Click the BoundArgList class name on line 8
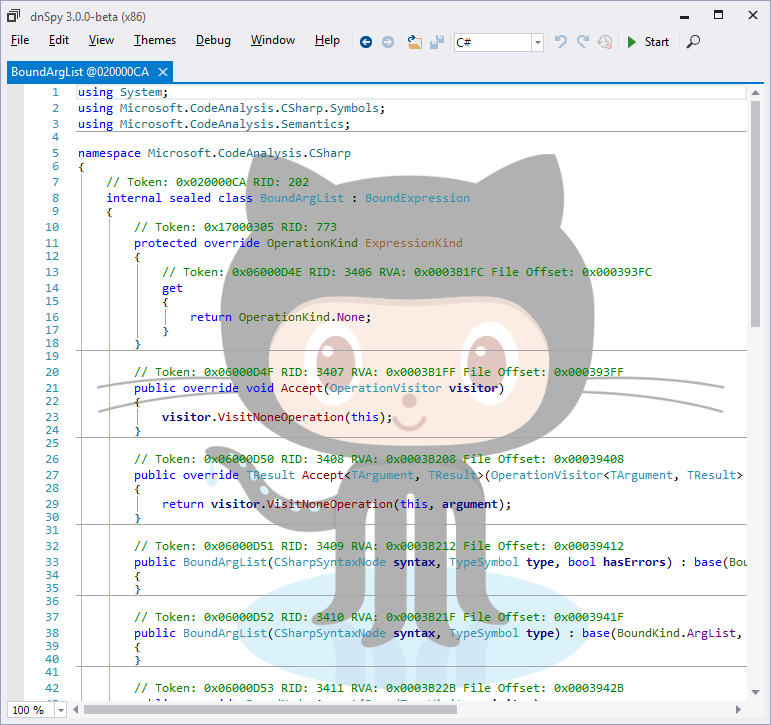Screen dimensions: 771x725 [x=302, y=198]
